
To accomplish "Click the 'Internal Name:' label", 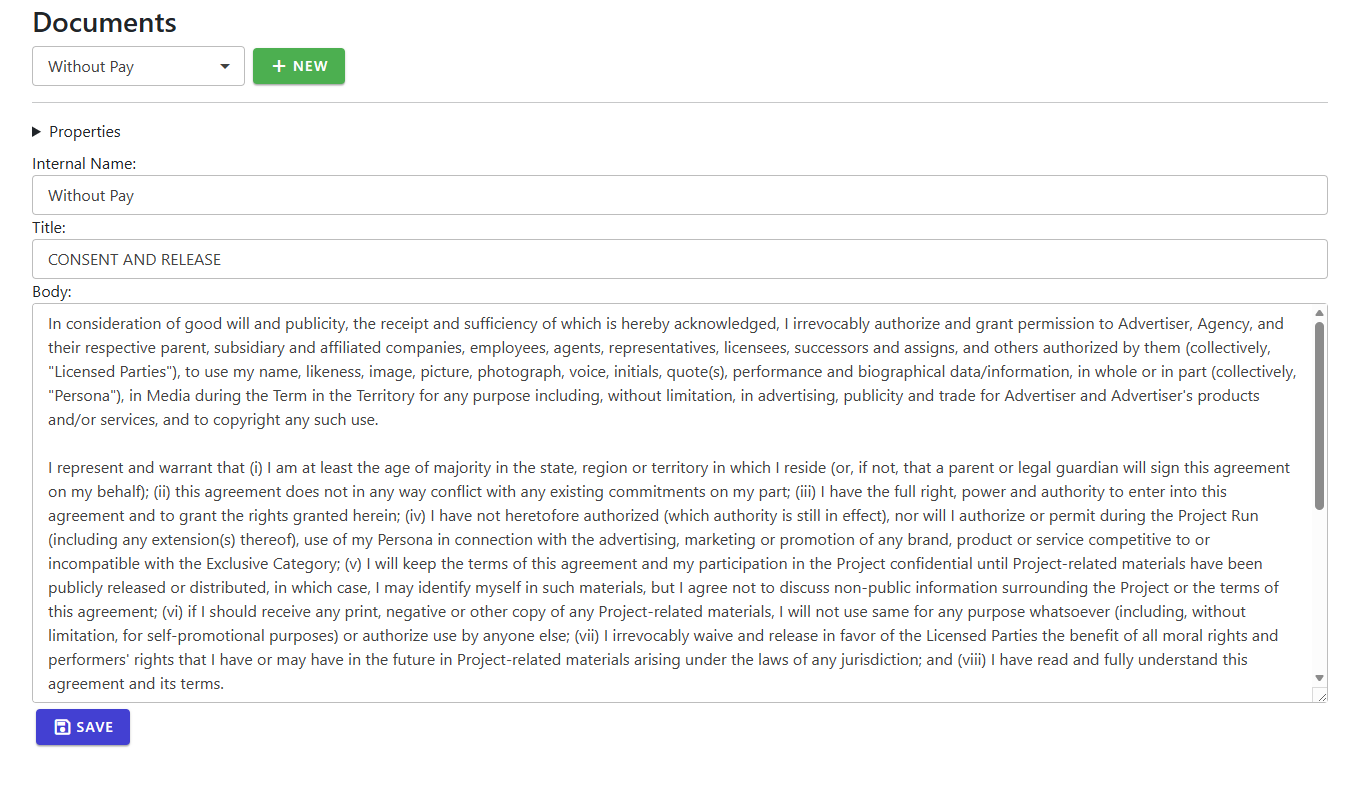I will point(84,163).
